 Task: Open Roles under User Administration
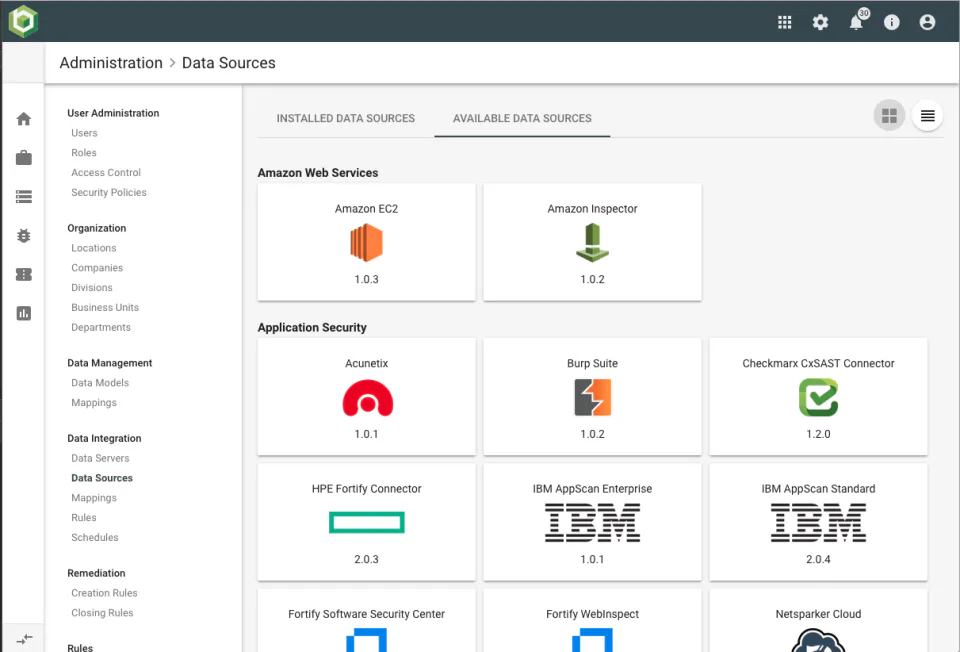(84, 152)
